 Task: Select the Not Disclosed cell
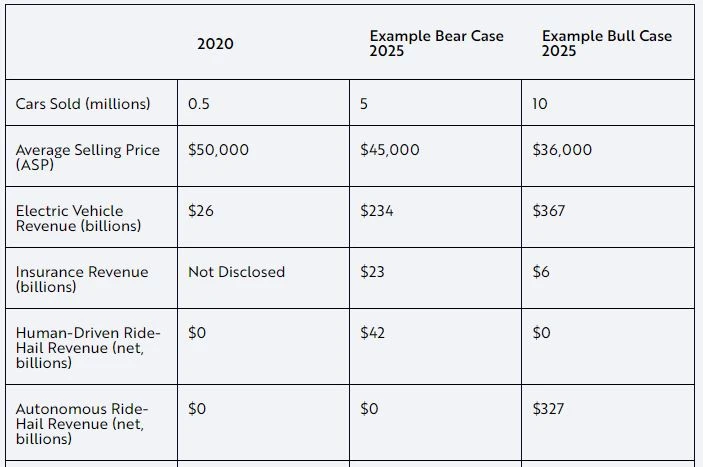[x=236, y=272]
